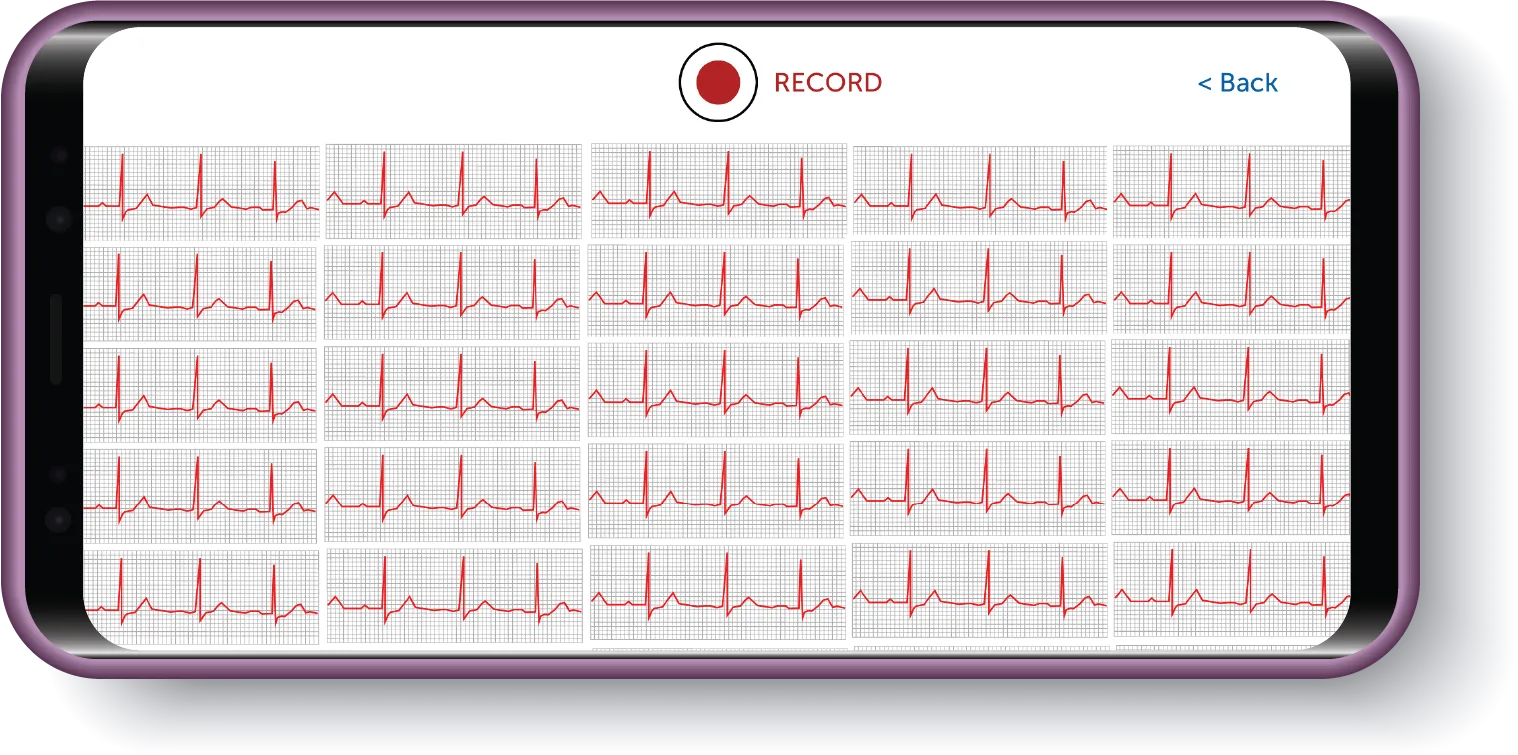Image resolution: width=1518 pixels, height=755 pixels.
Task: Open the ECG strip in the first row, third column
Action: point(718,191)
